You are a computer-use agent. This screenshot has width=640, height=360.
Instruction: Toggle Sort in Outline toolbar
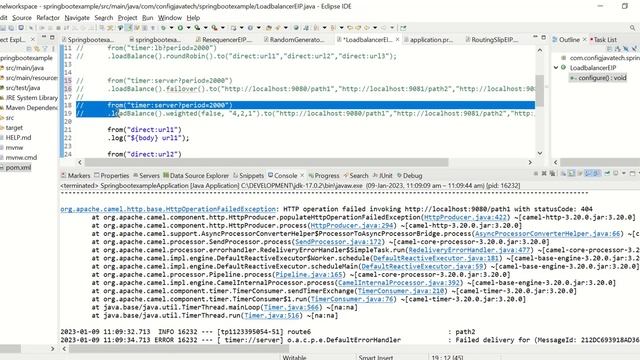(x=618, y=49)
